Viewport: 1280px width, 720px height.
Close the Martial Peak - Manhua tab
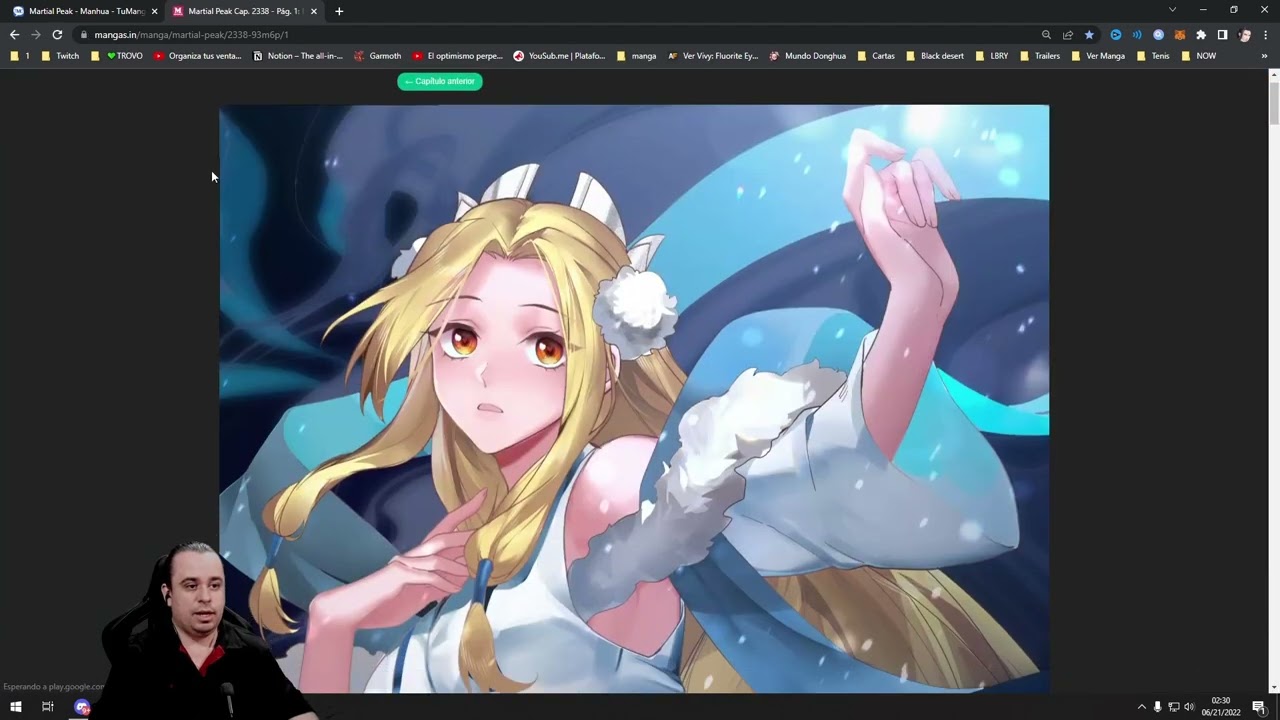point(154,11)
